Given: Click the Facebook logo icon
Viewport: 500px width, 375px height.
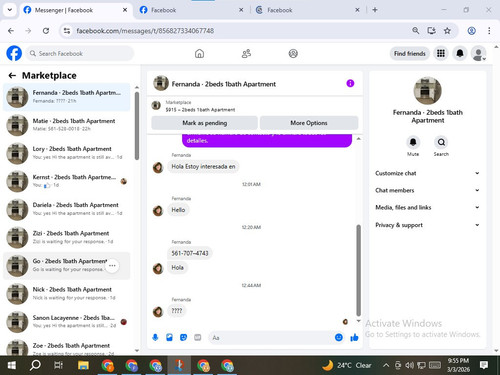Looking at the screenshot, I should pos(14,53).
